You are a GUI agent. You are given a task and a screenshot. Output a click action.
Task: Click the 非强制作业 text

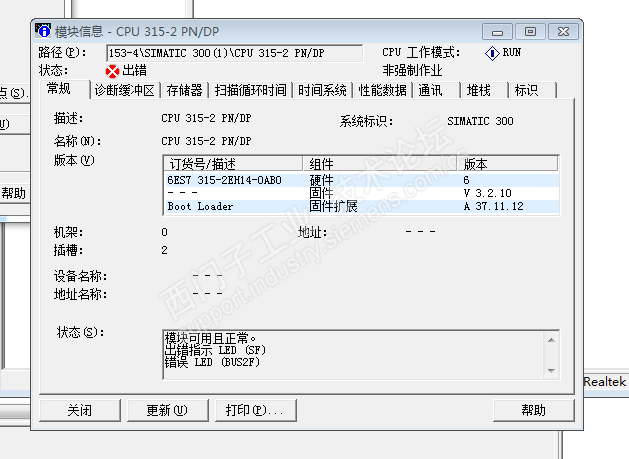click(412, 71)
